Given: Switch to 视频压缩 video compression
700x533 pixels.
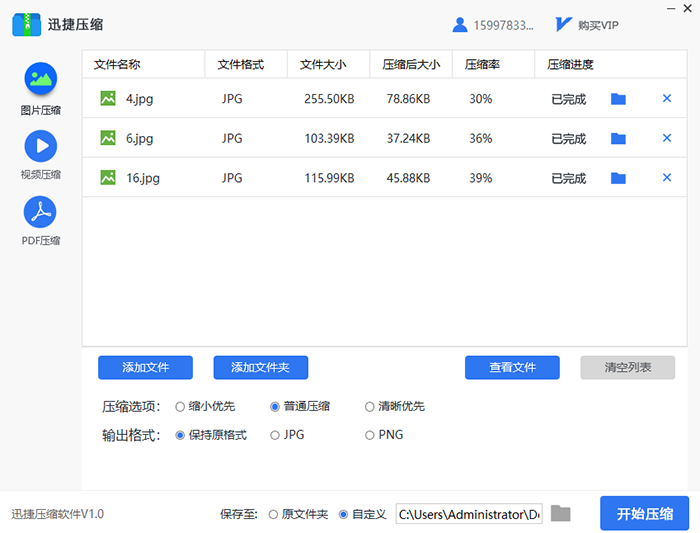Looking at the screenshot, I should coord(40,146).
